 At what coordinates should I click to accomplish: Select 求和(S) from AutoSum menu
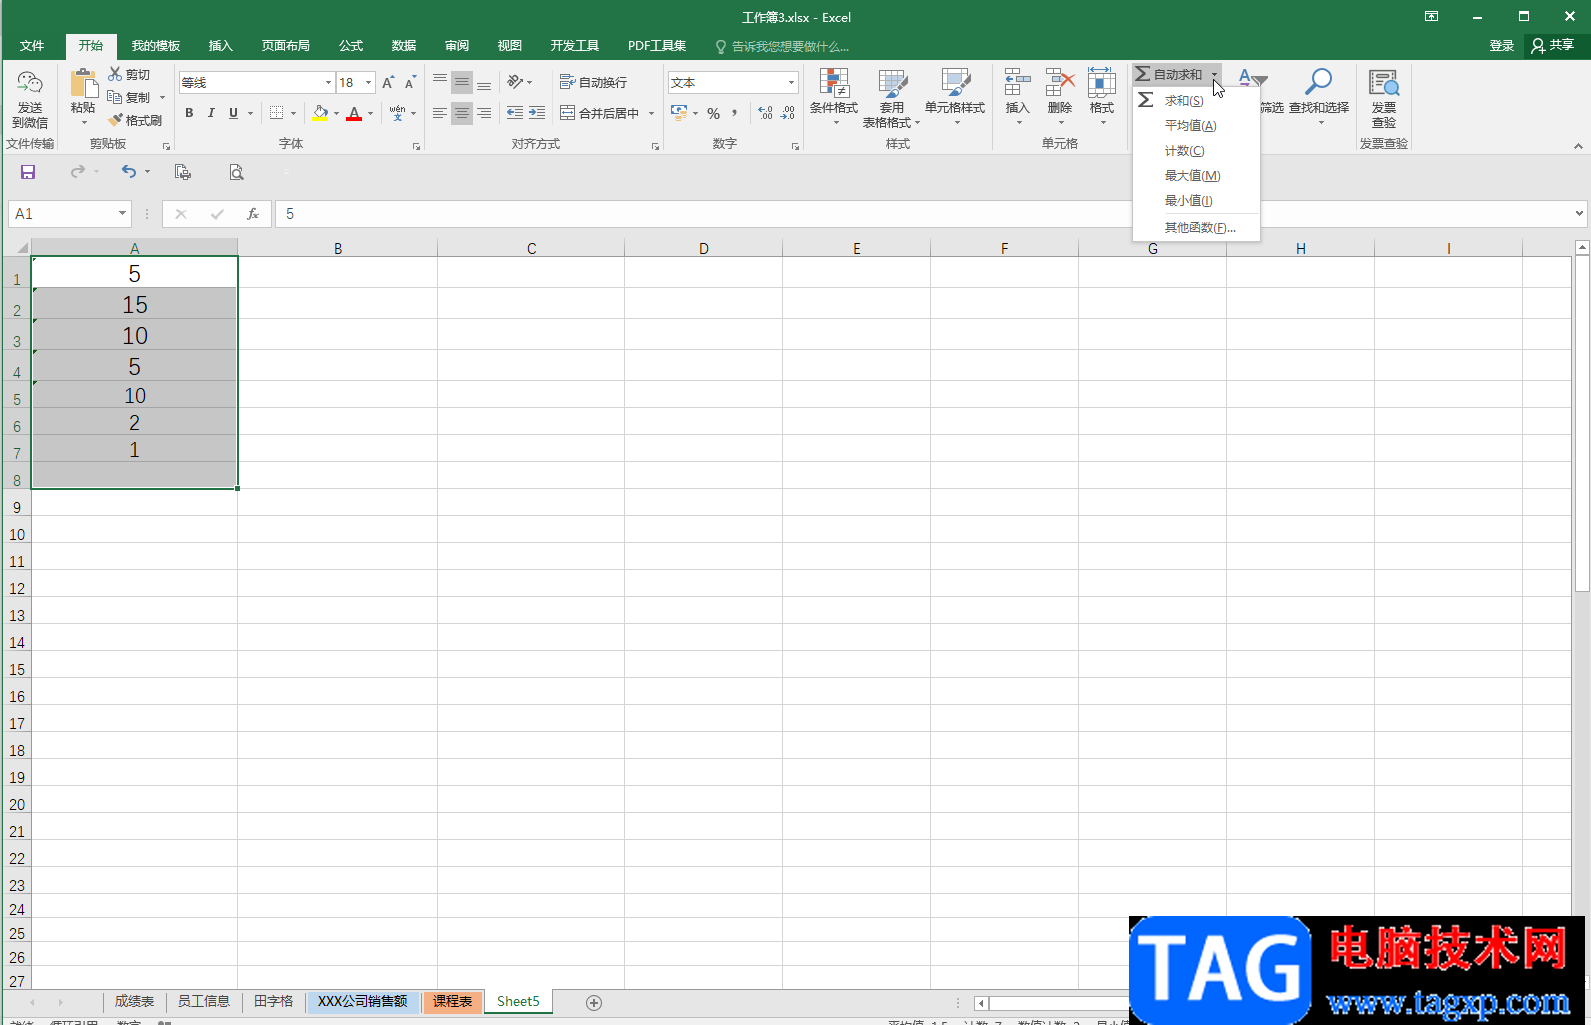[x=1184, y=101]
